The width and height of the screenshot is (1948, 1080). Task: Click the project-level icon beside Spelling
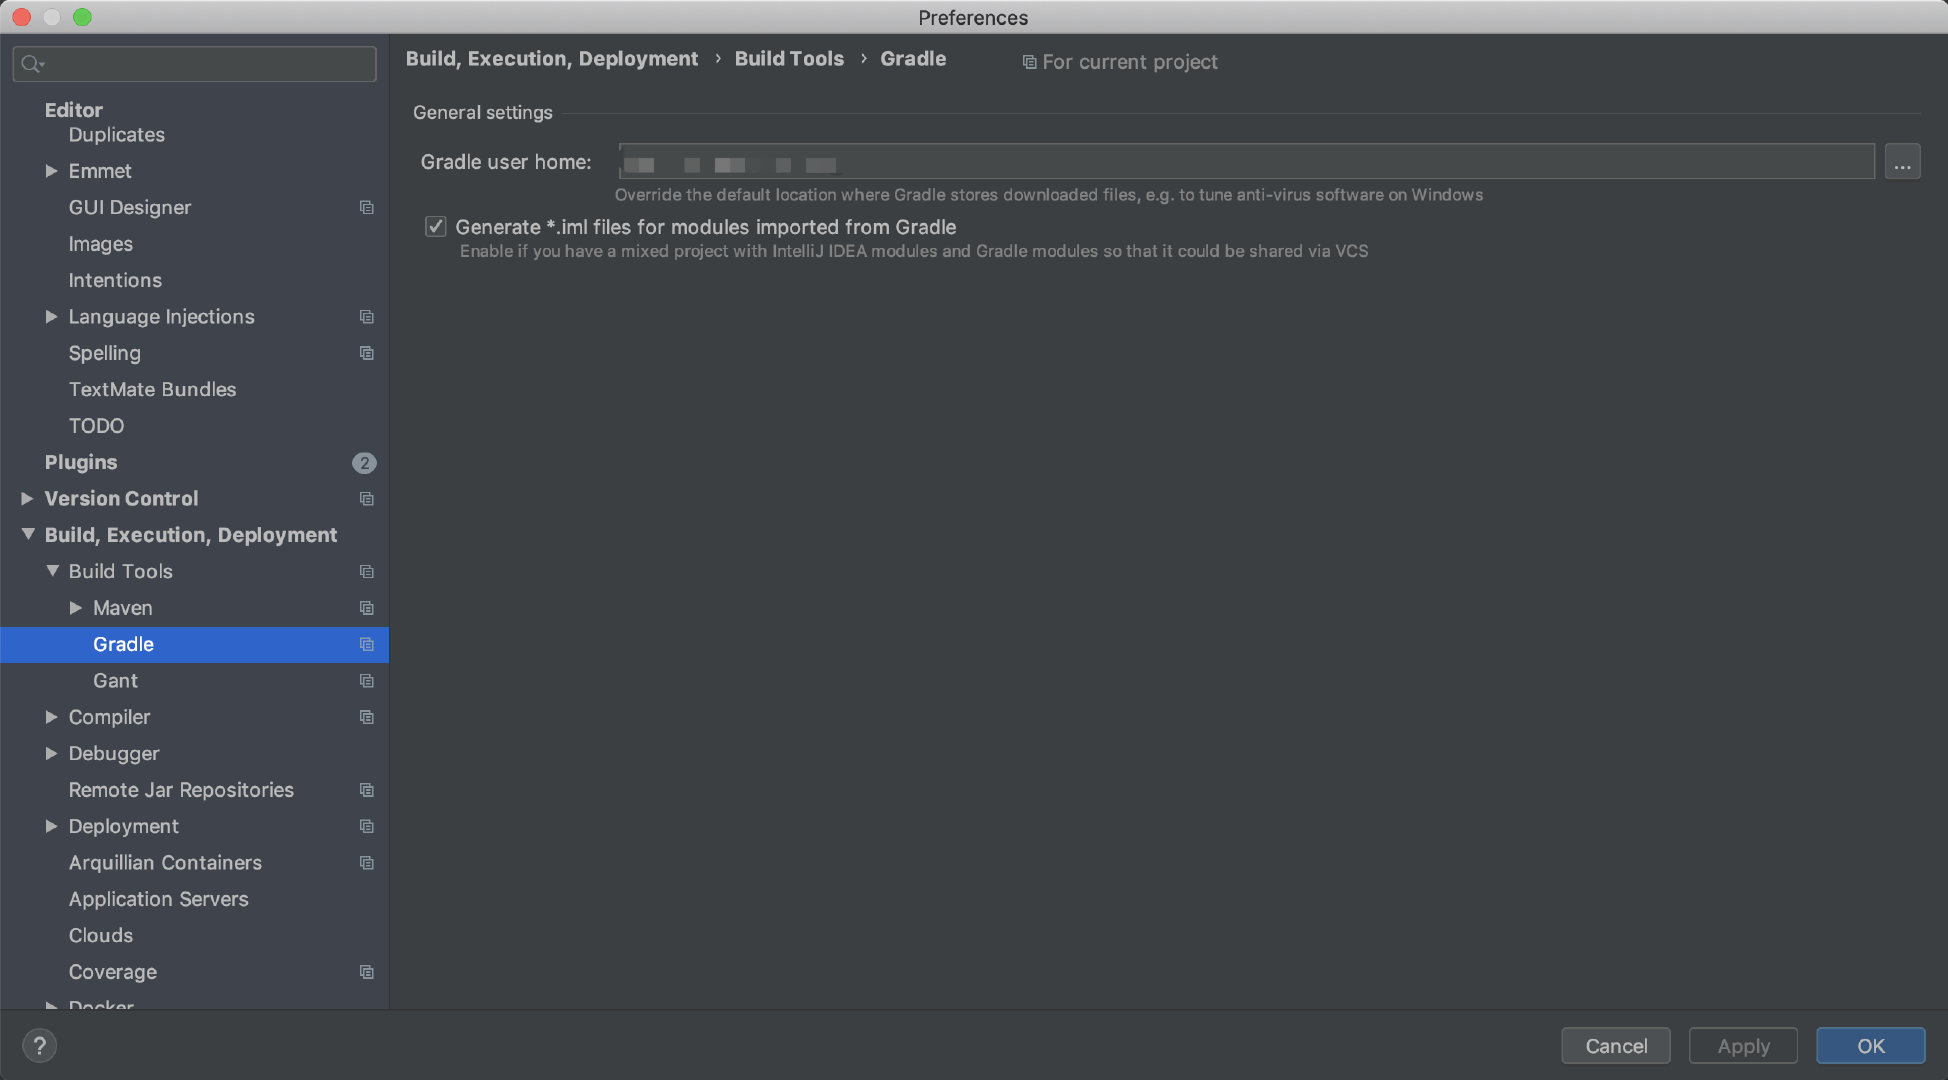(x=367, y=353)
